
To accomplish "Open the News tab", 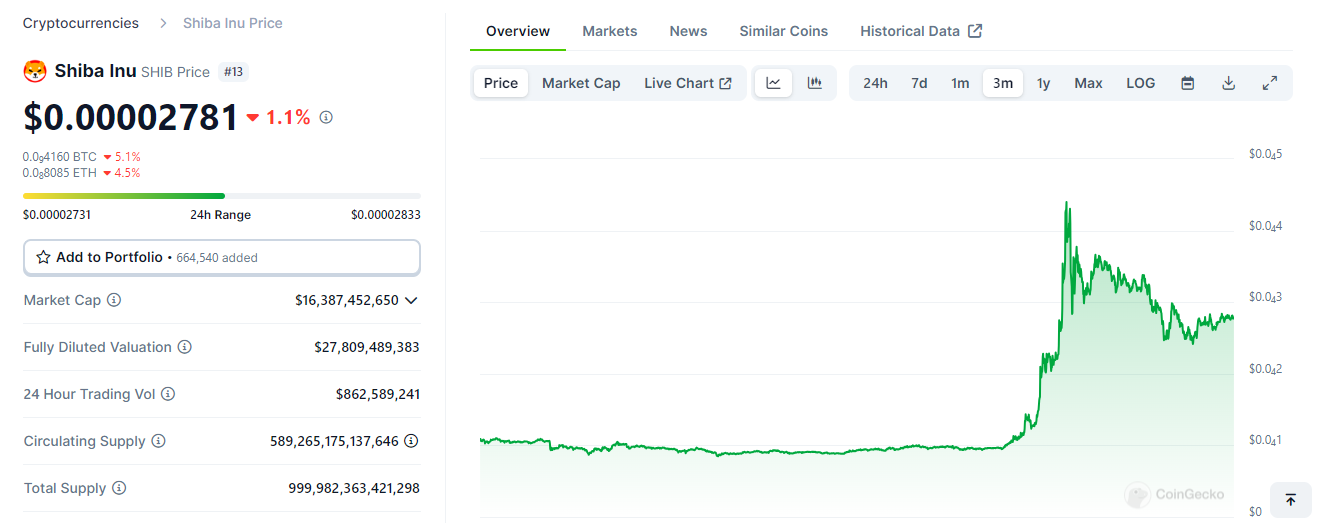I will pos(689,31).
